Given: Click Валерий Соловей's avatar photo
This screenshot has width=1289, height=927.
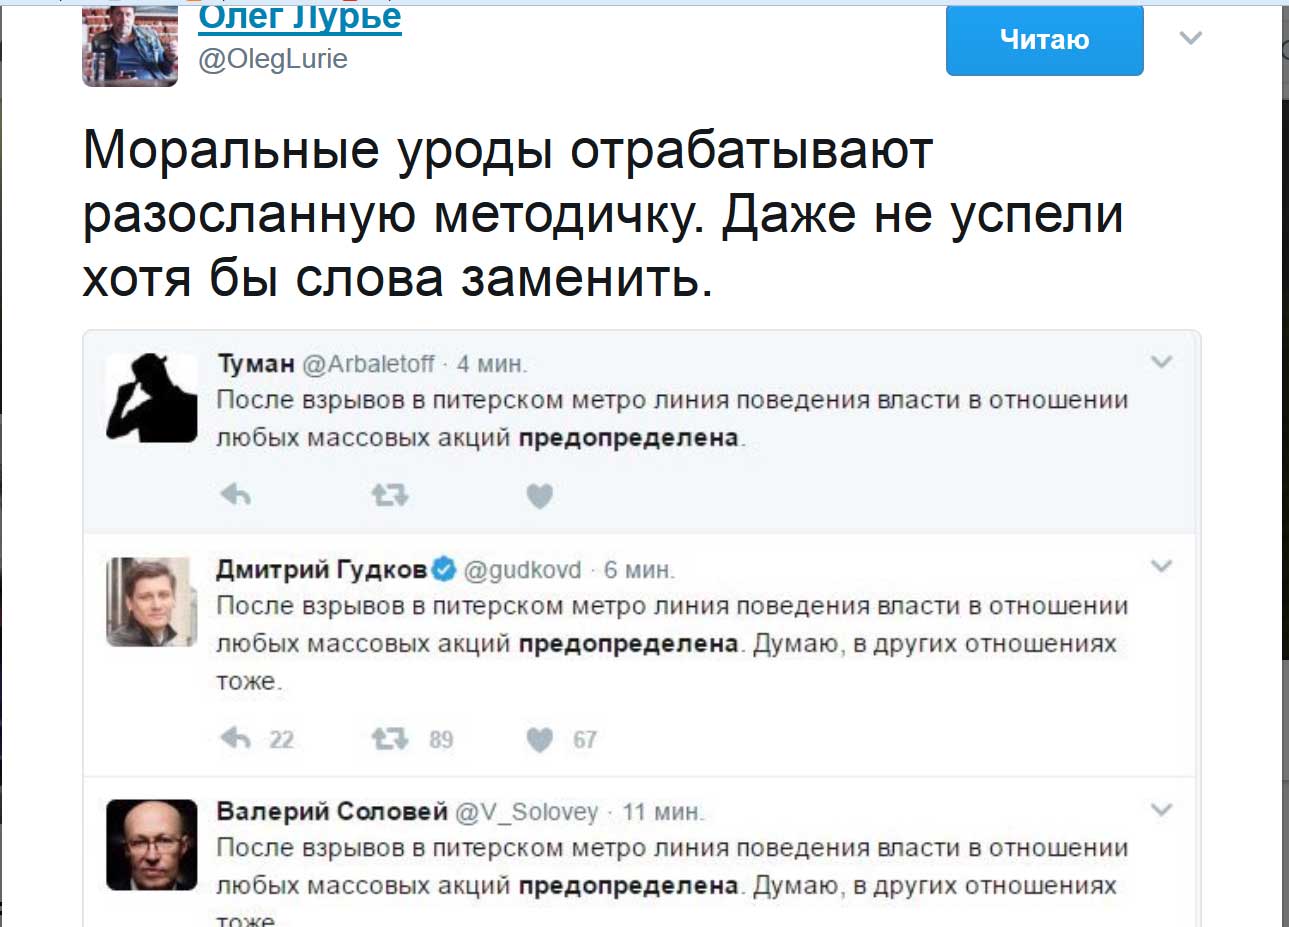Looking at the screenshot, I should point(152,845).
